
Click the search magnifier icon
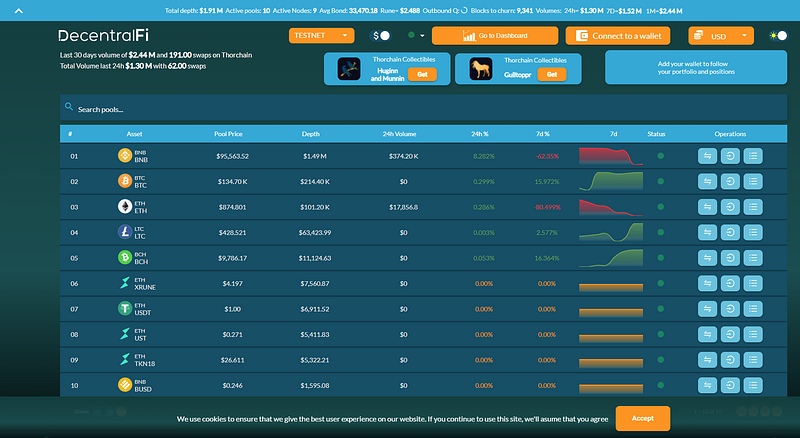(69, 107)
